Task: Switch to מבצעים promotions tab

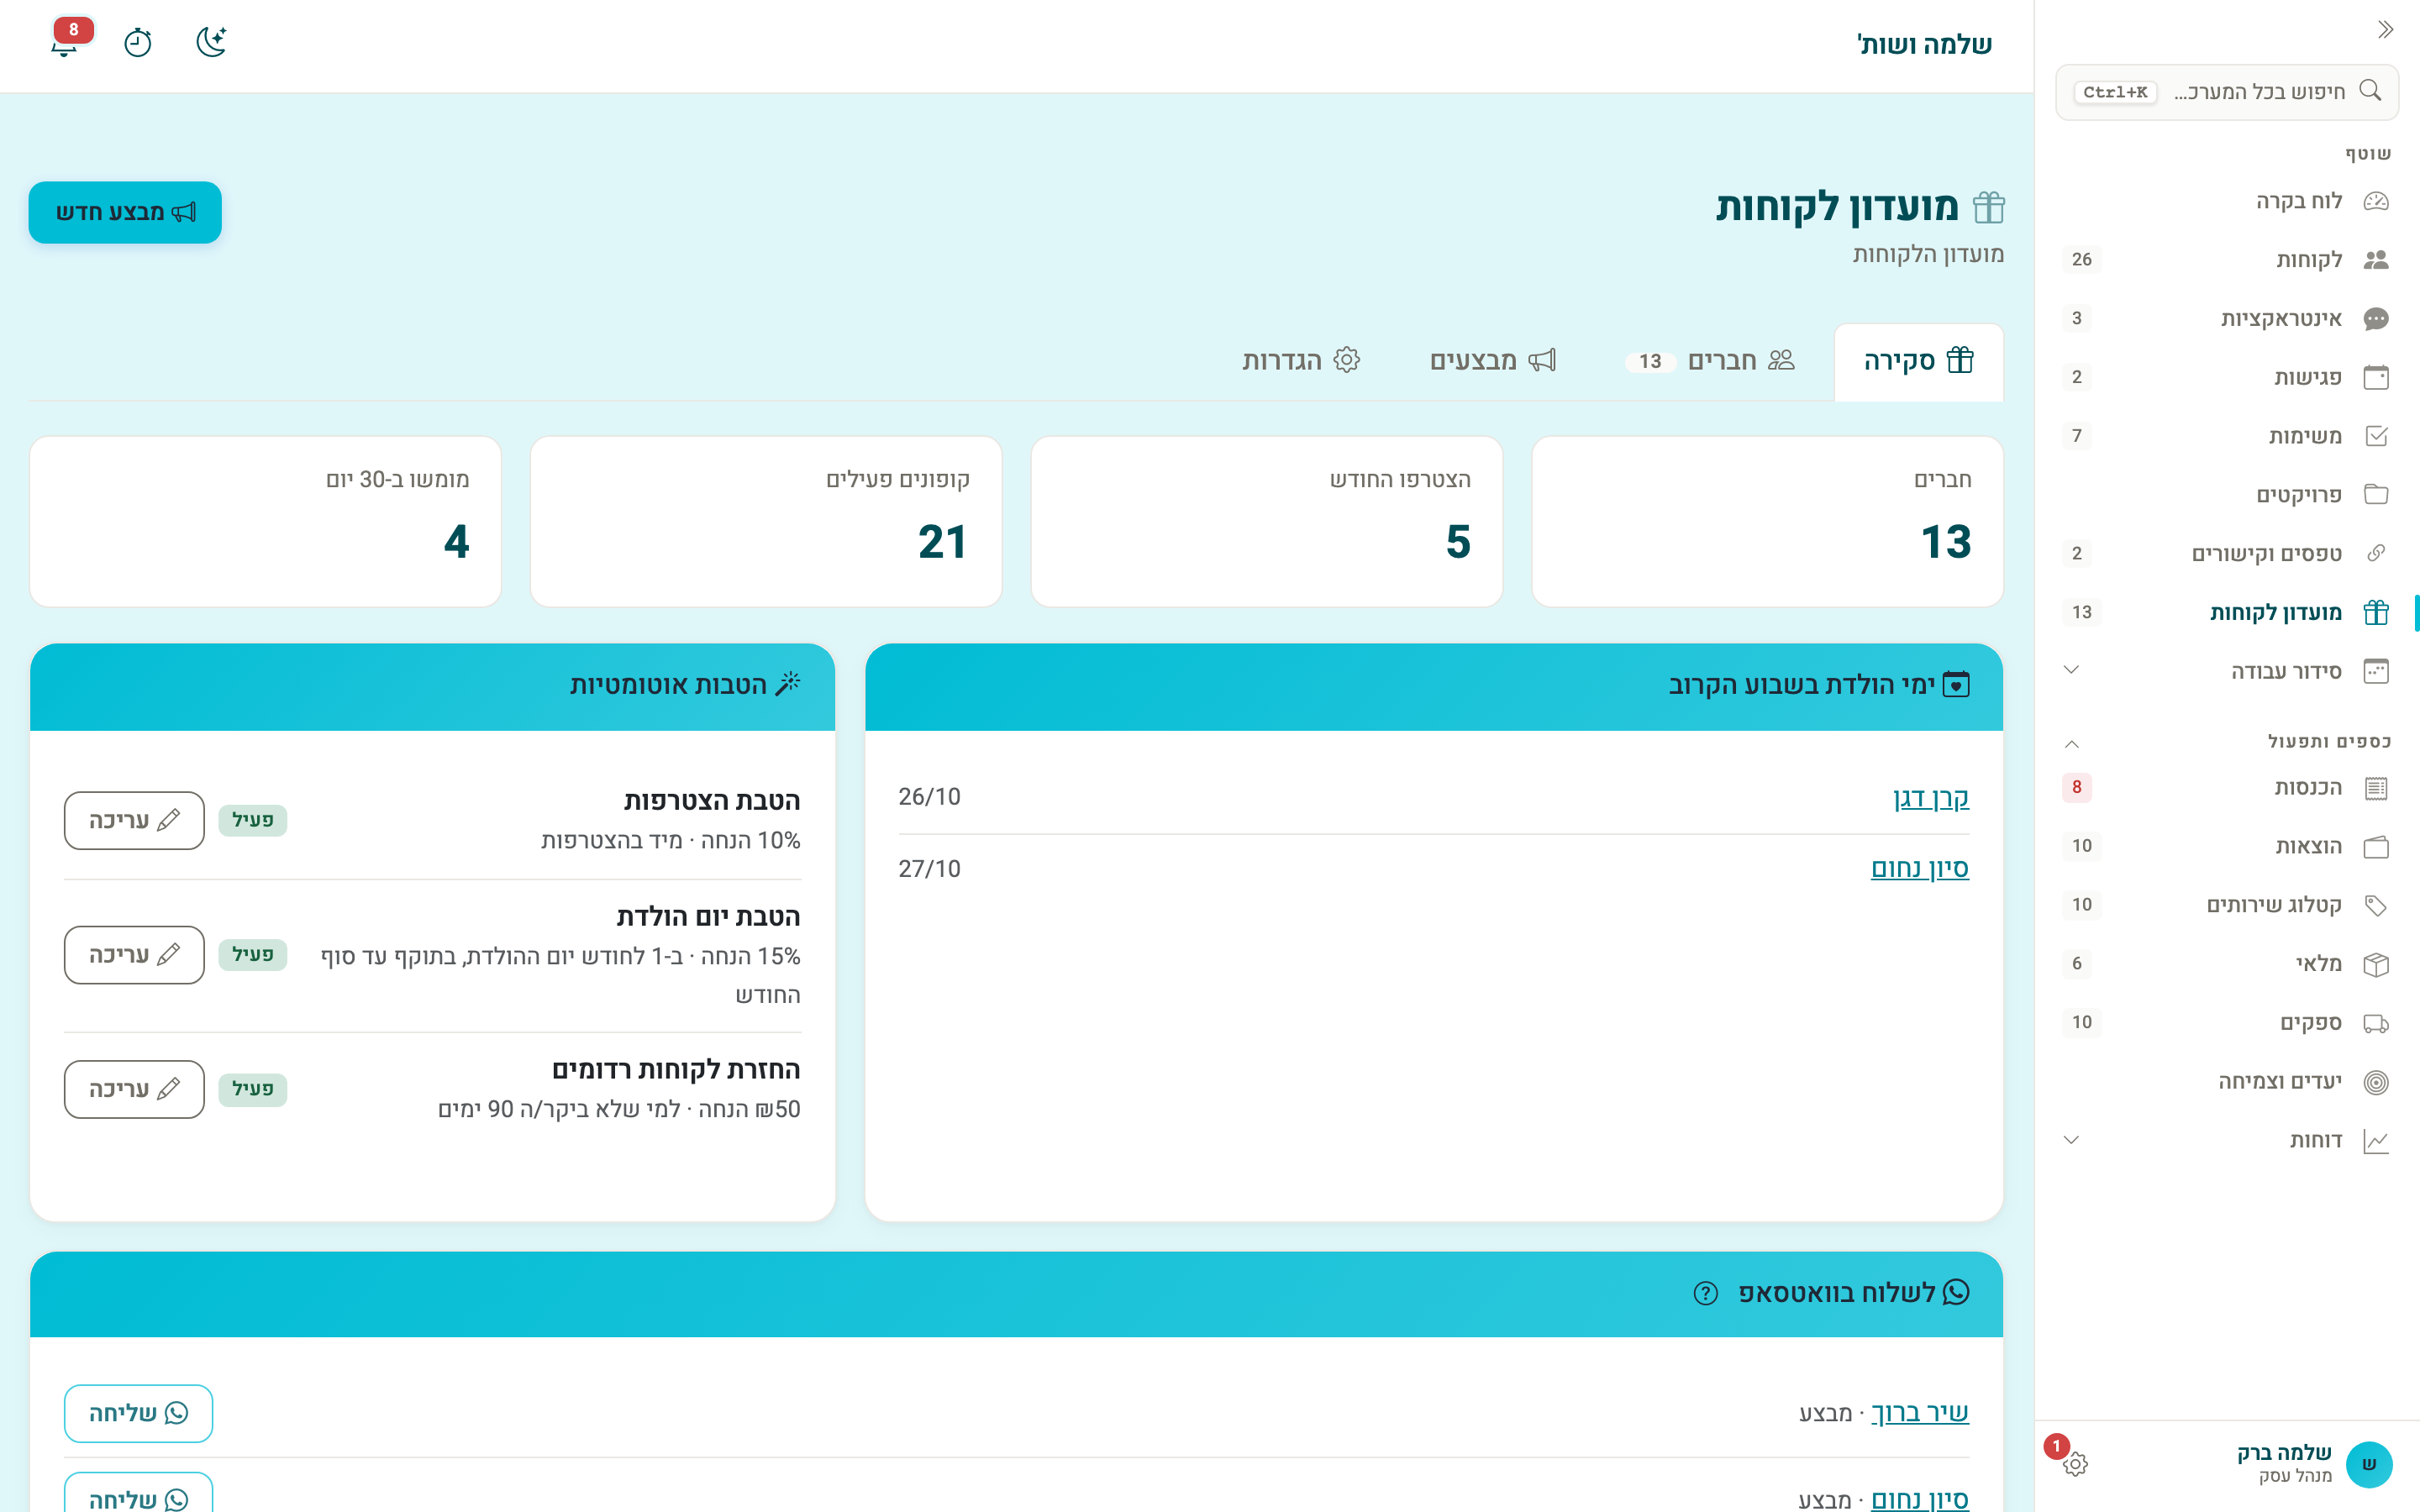Action: tap(1492, 361)
